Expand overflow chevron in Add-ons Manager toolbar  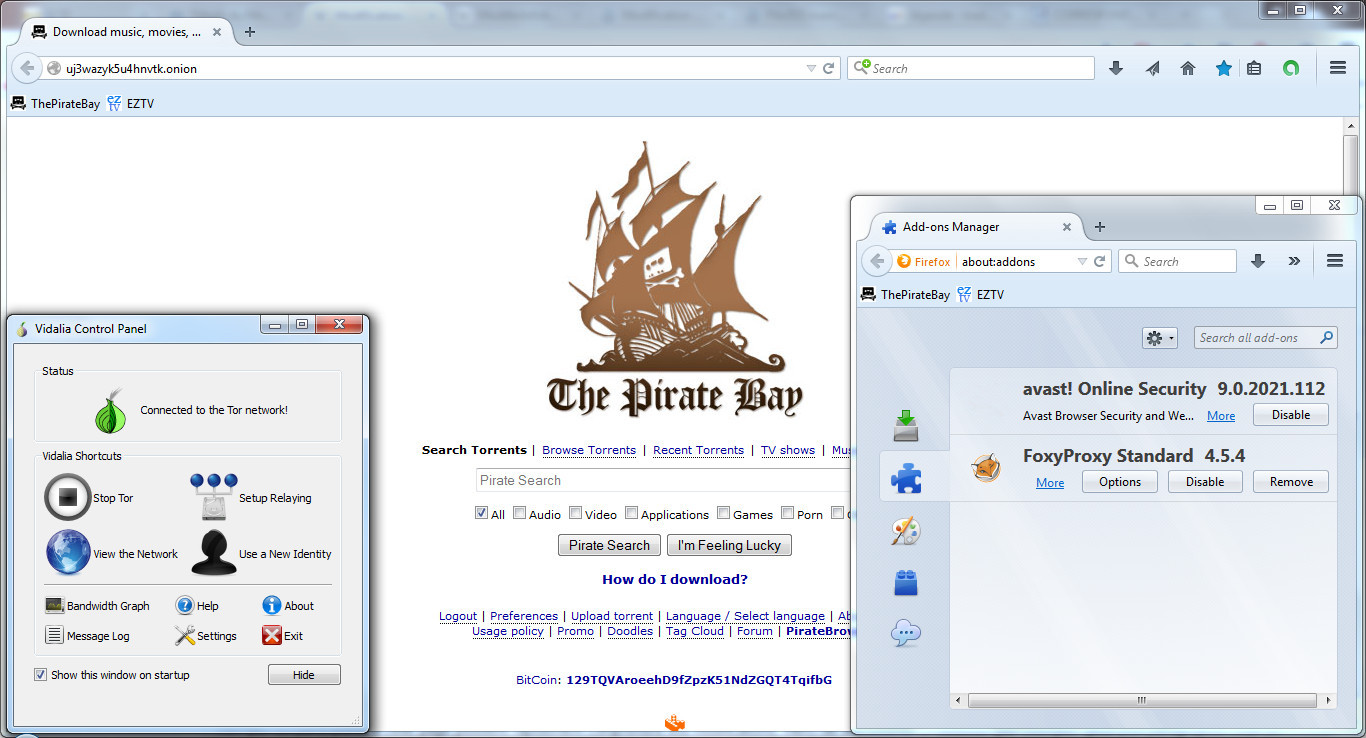(1294, 261)
